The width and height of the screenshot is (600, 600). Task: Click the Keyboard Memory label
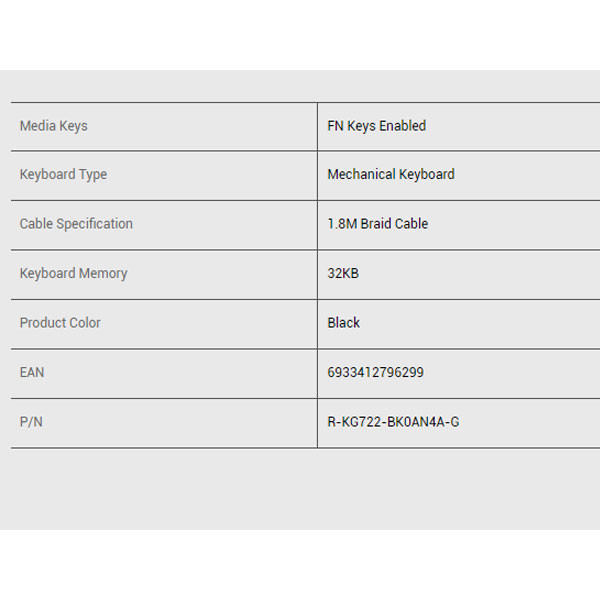coord(73,273)
